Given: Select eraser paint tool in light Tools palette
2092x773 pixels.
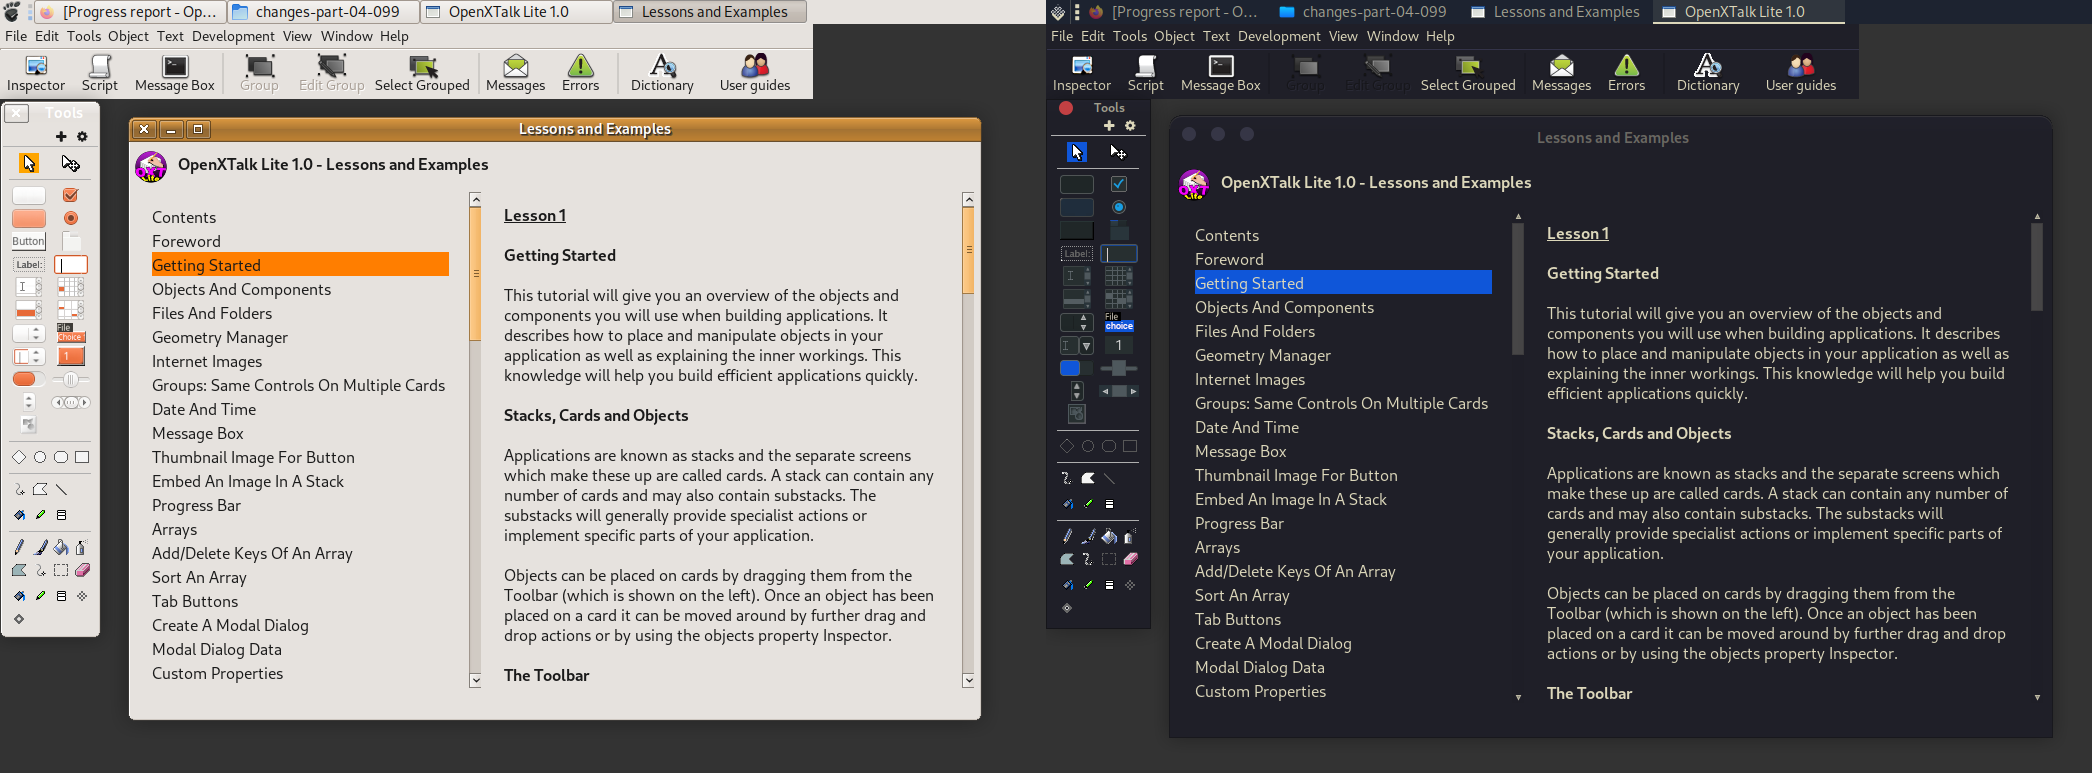Looking at the screenshot, I should click(x=83, y=570).
